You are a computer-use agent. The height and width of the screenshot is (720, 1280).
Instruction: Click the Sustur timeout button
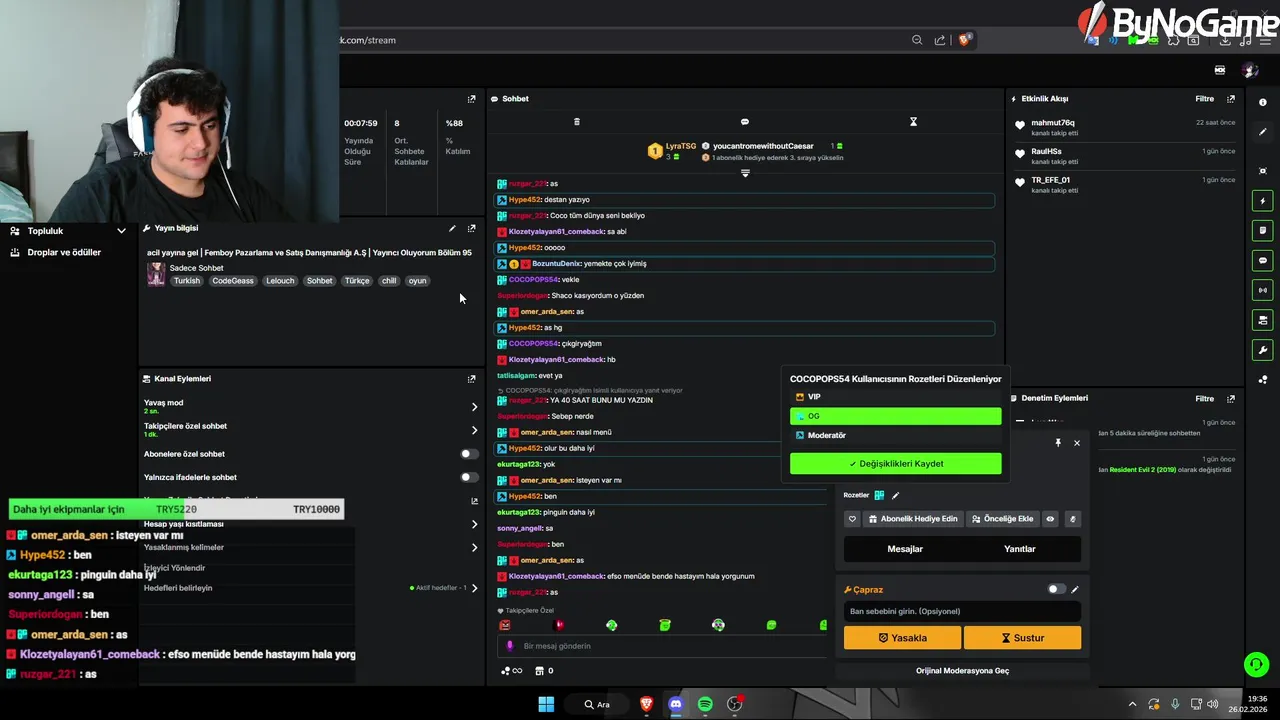(x=1022, y=638)
